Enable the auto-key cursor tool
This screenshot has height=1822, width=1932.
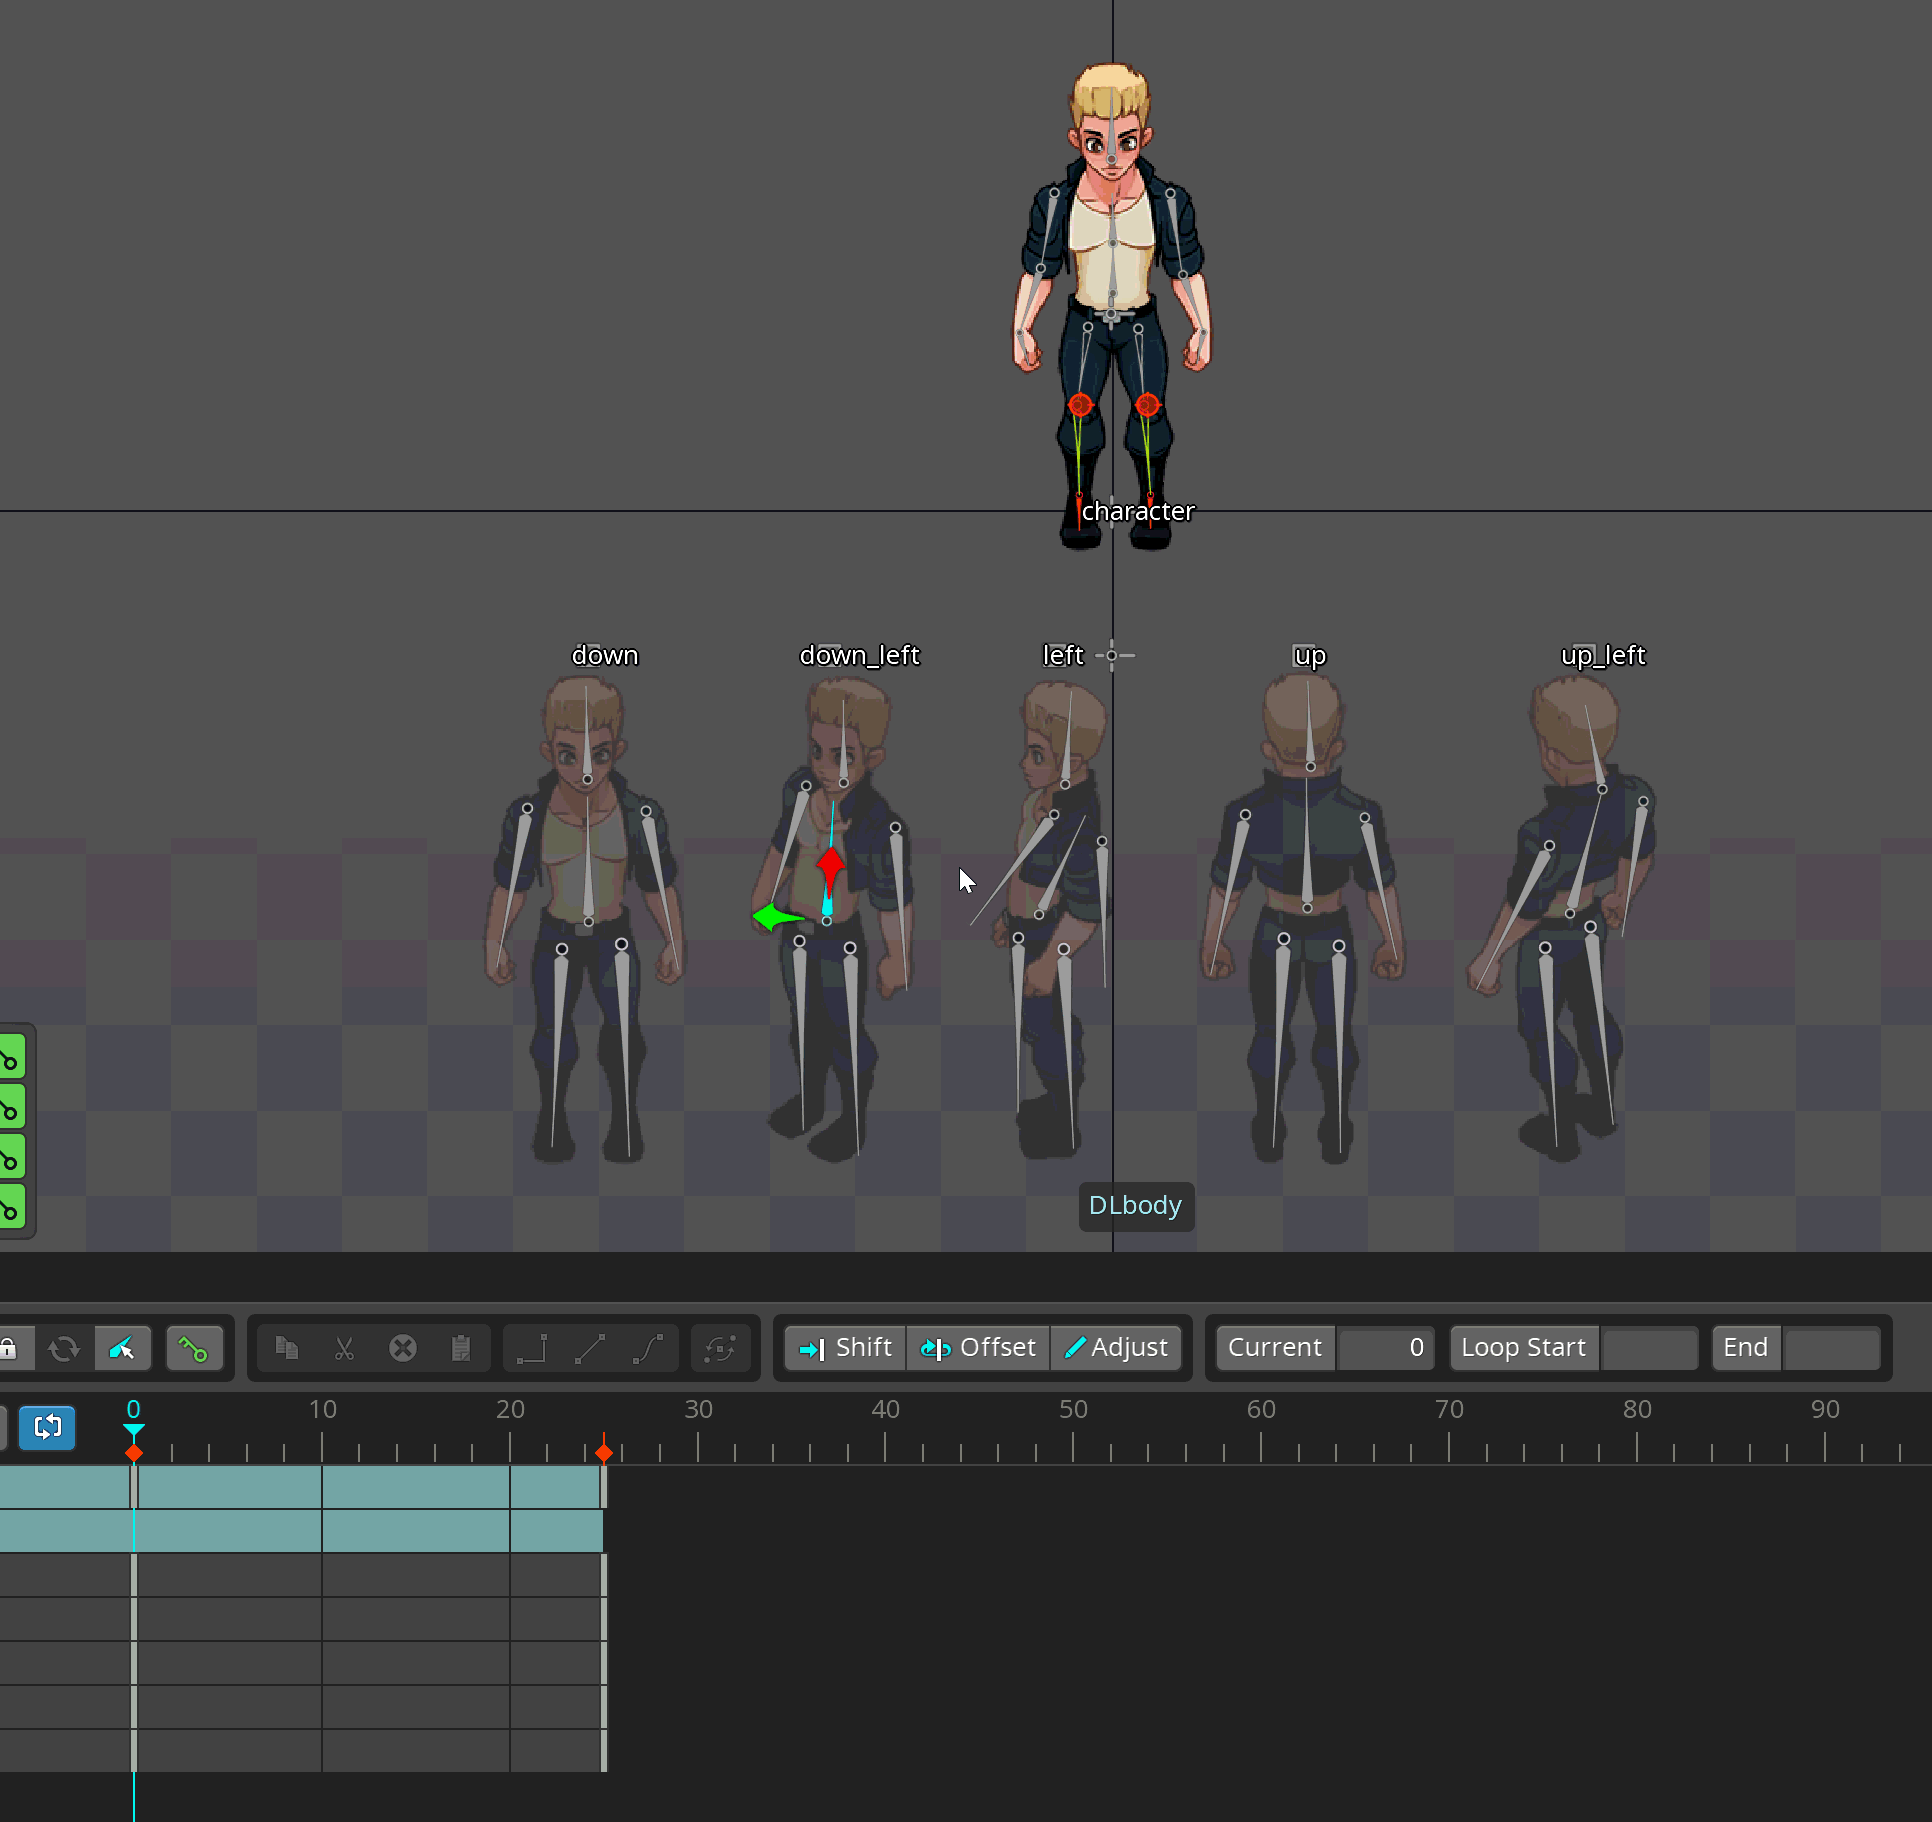(x=123, y=1348)
